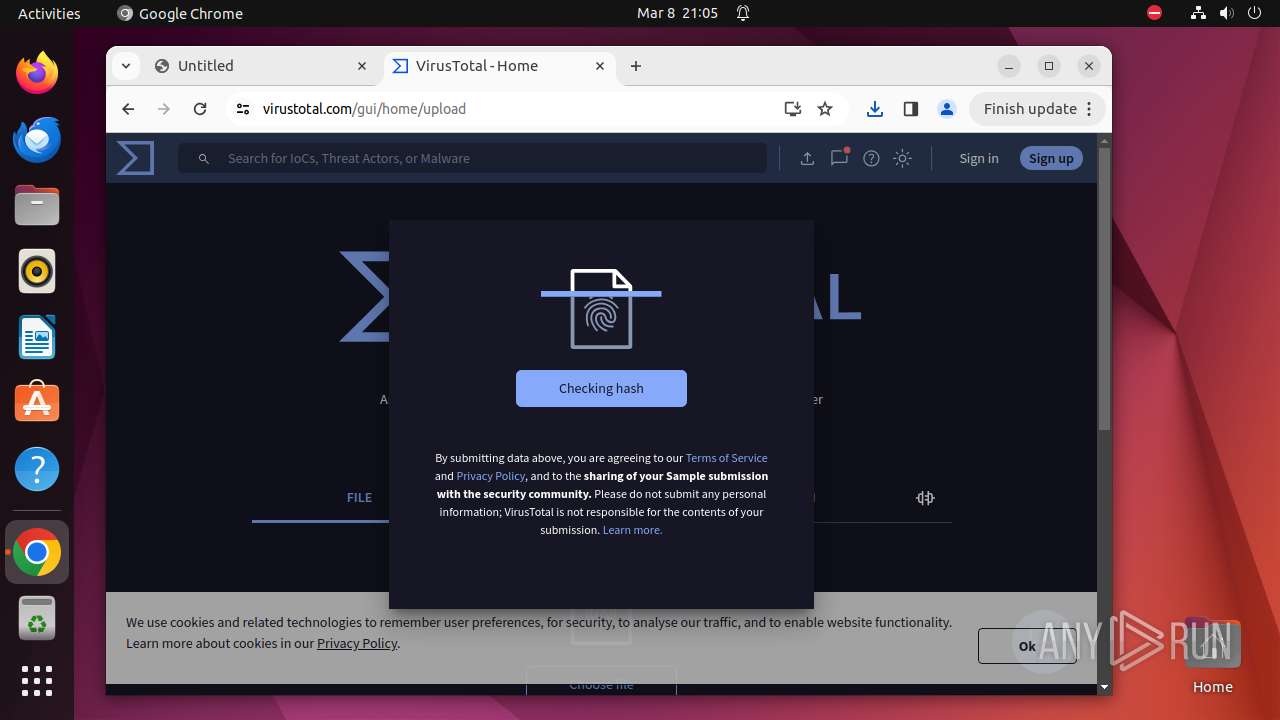Click the scrollbar down arrow
The height and width of the screenshot is (720, 1280).
click(x=1104, y=687)
